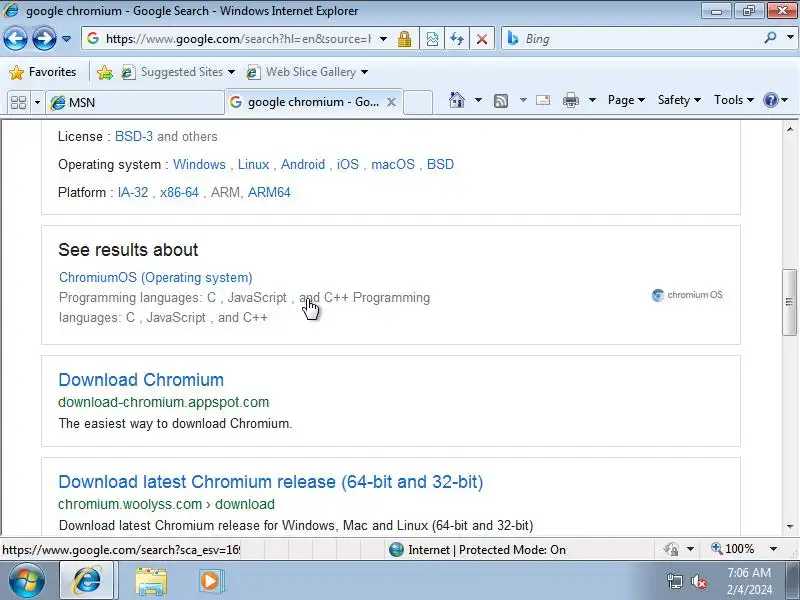Viewport: 800px width, 600px height.
Task: Open the Windows operating system link
Action: 199,164
